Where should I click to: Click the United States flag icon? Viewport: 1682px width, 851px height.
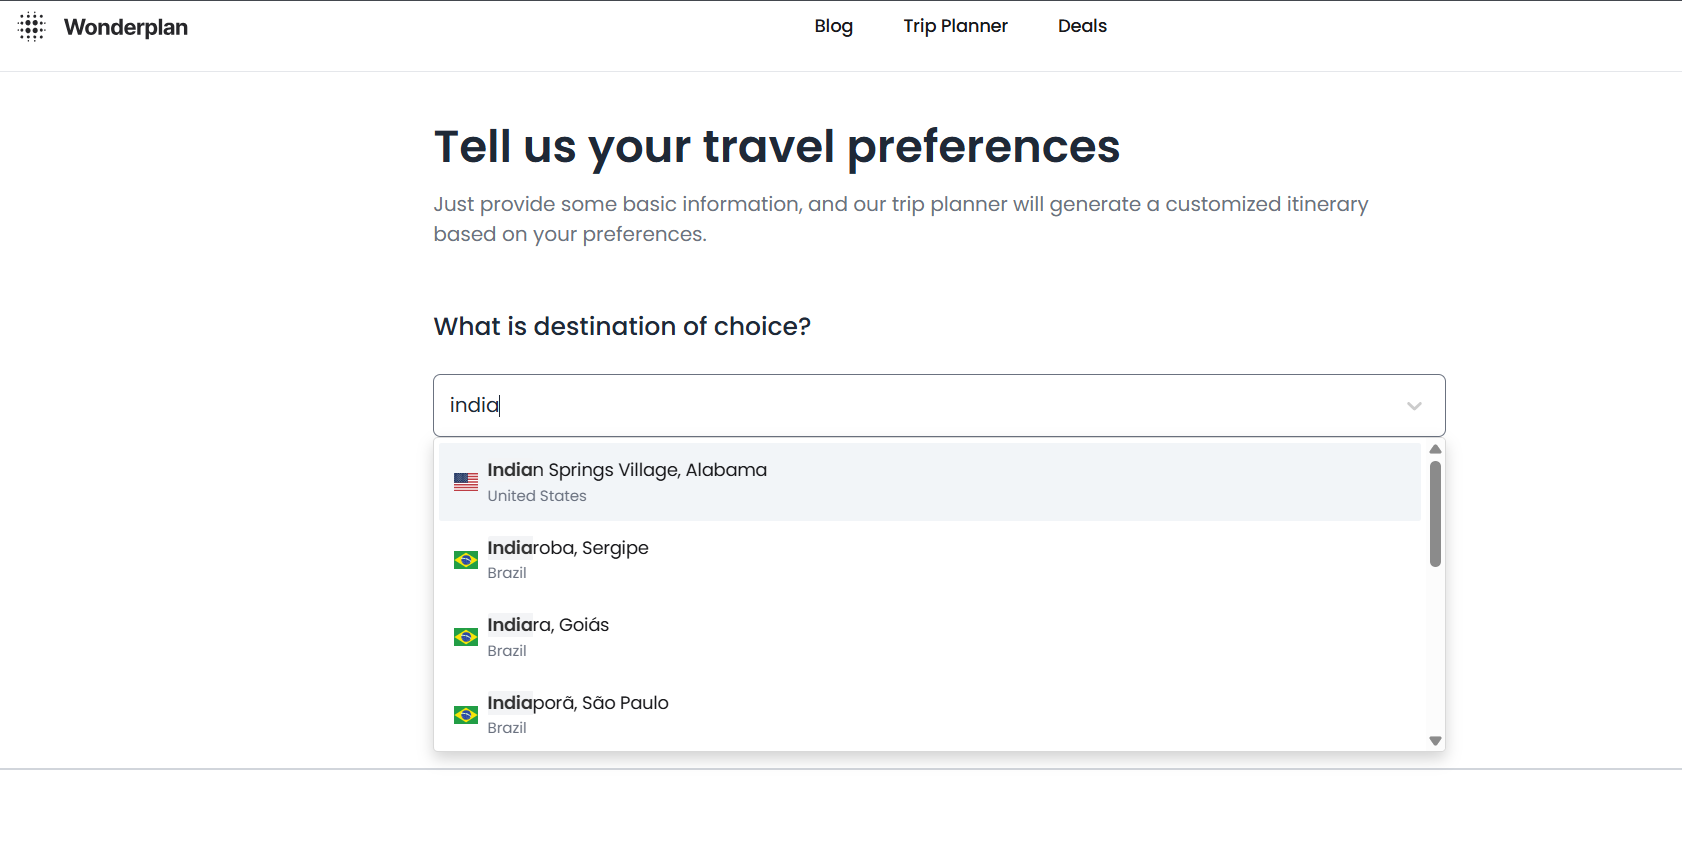465,482
